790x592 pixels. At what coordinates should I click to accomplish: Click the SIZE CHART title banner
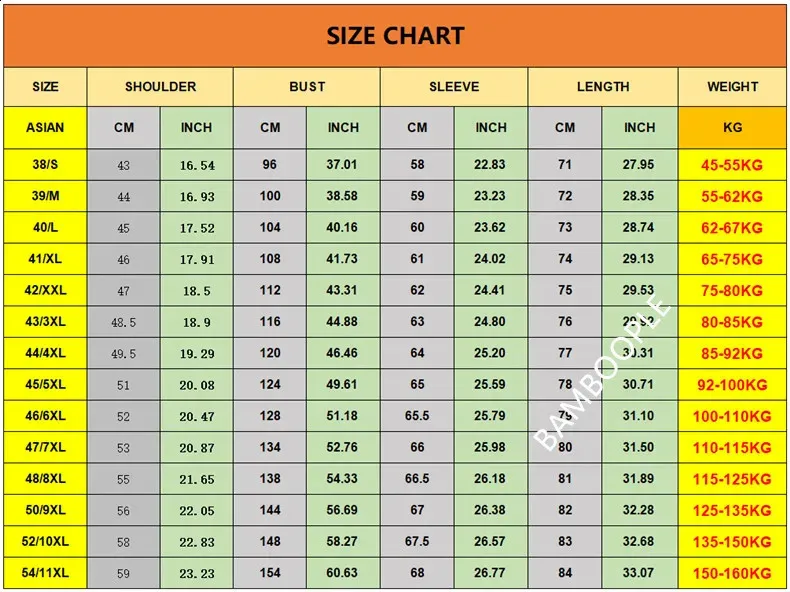pyautogui.click(x=395, y=36)
